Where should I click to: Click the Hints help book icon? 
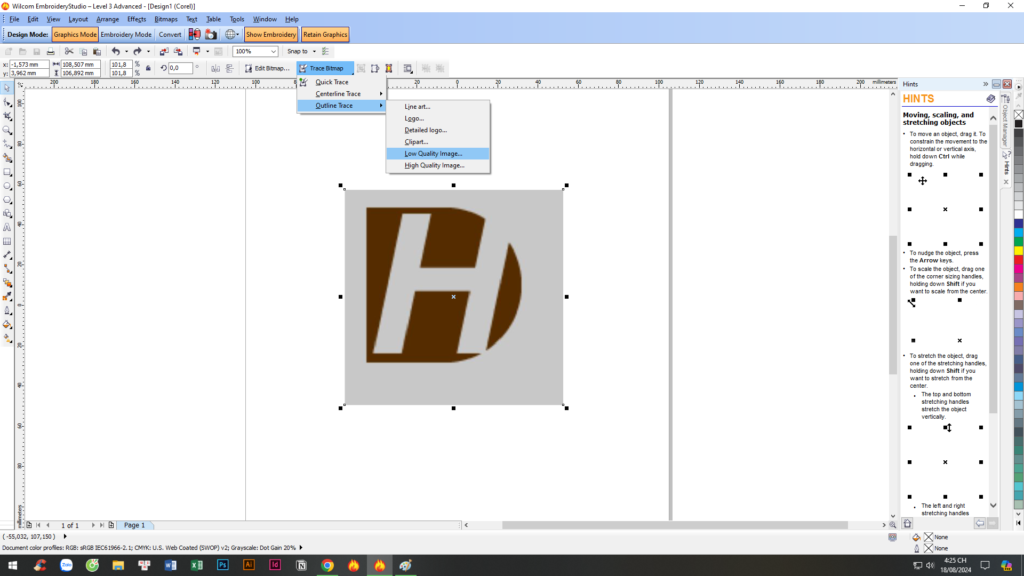pos(991,99)
